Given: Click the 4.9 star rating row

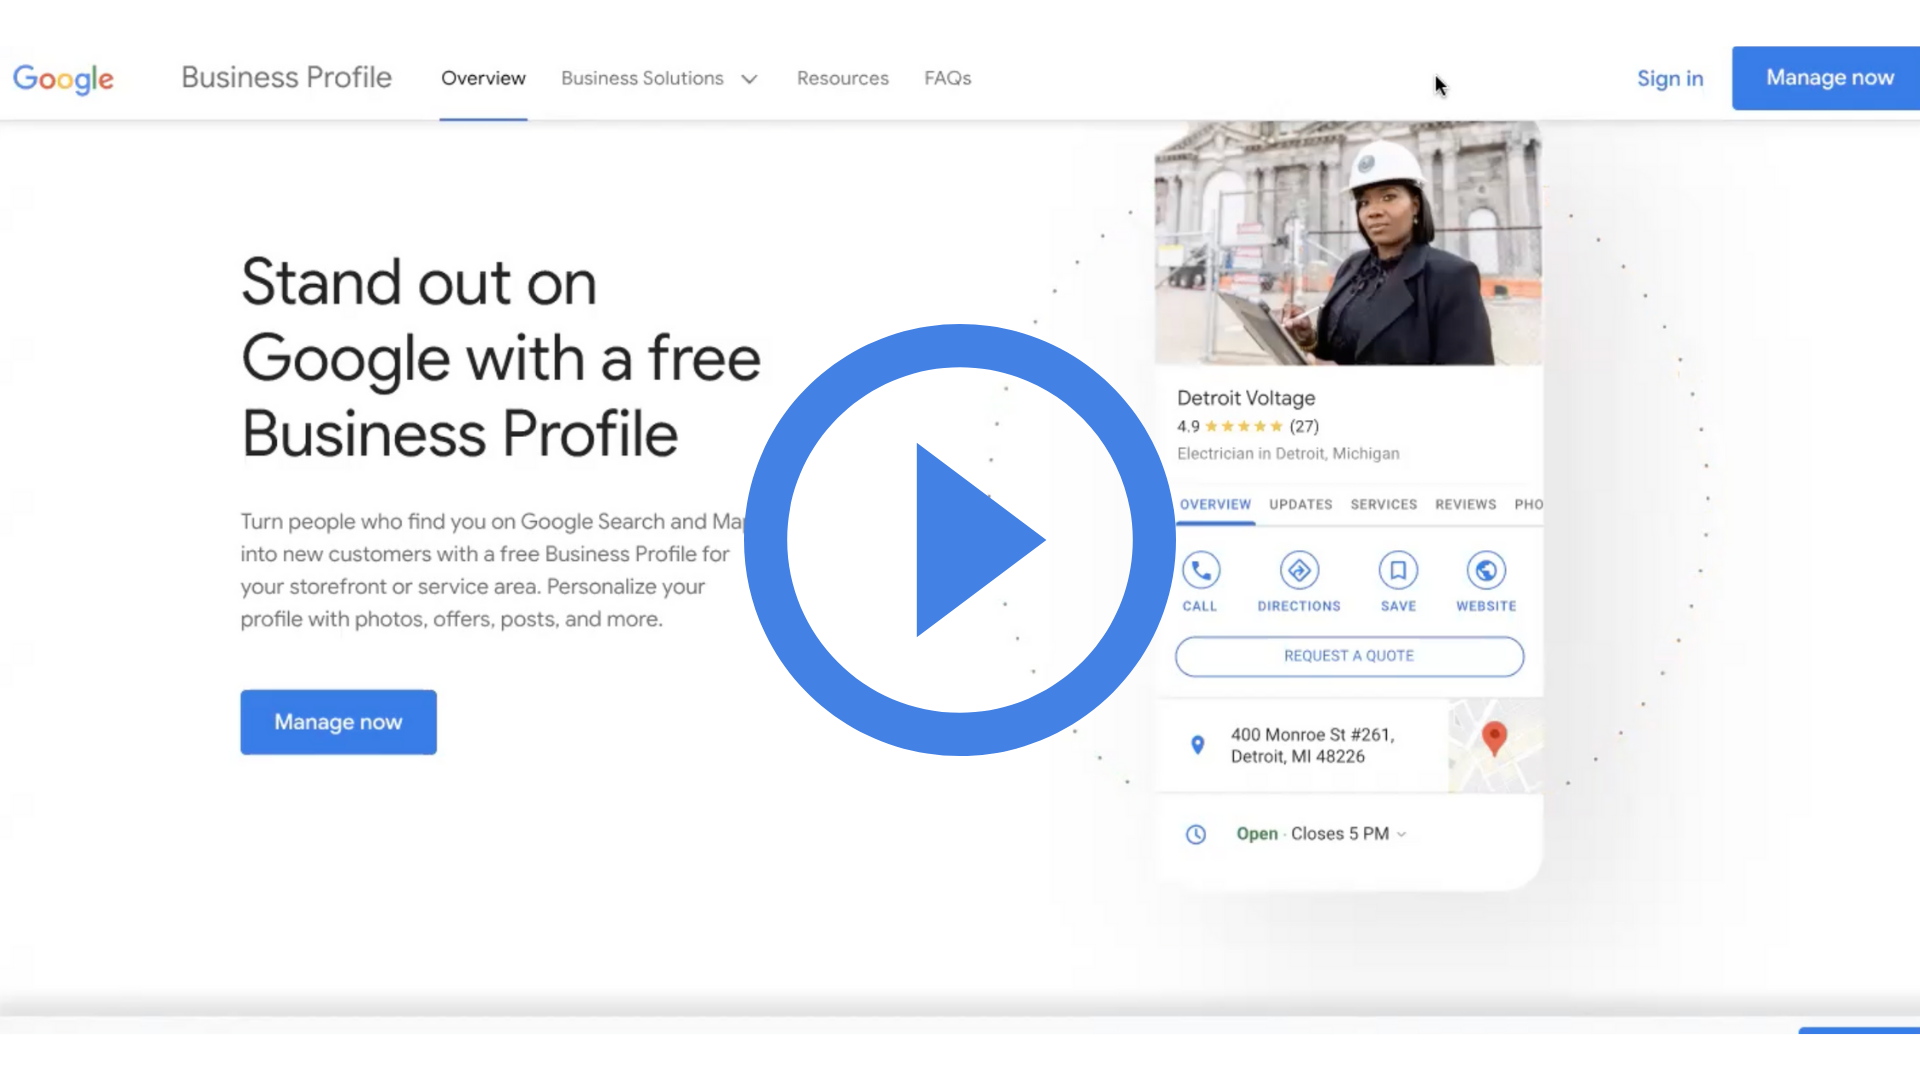Looking at the screenshot, I should click(x=1248, y=426).
